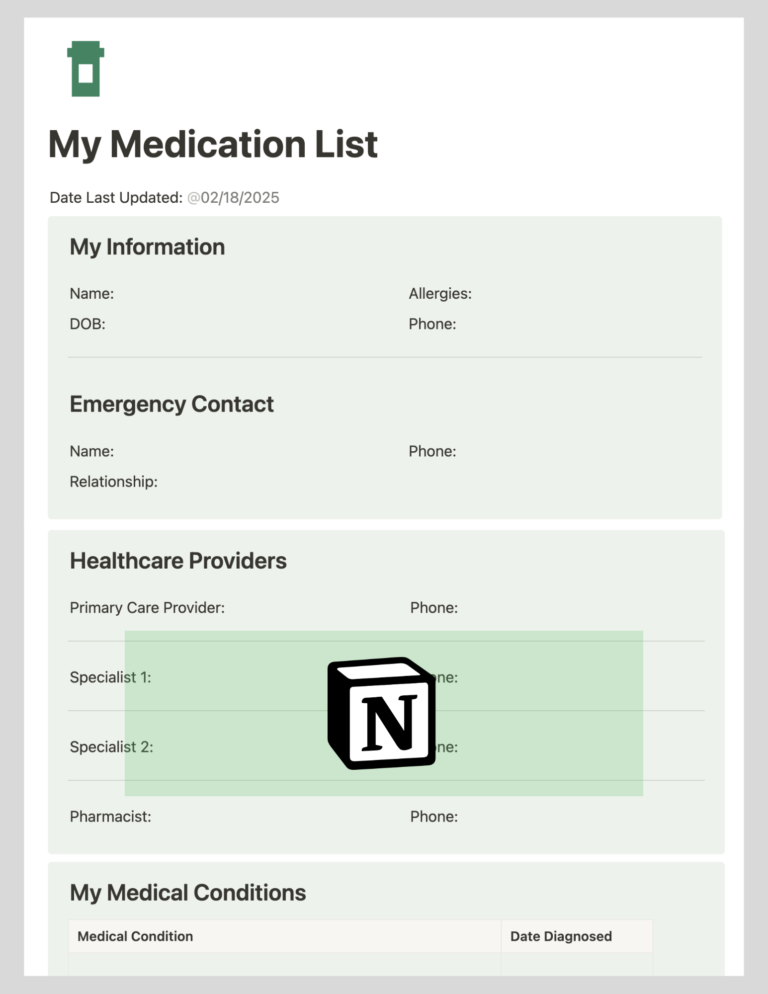Select the Emergency Contact heading

(172, 404)
